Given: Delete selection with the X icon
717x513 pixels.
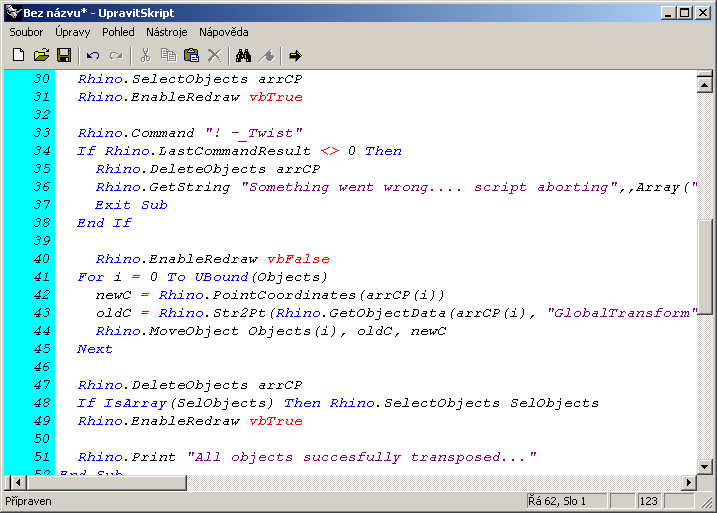Looking at the screenshot, I should click(214, 55).
